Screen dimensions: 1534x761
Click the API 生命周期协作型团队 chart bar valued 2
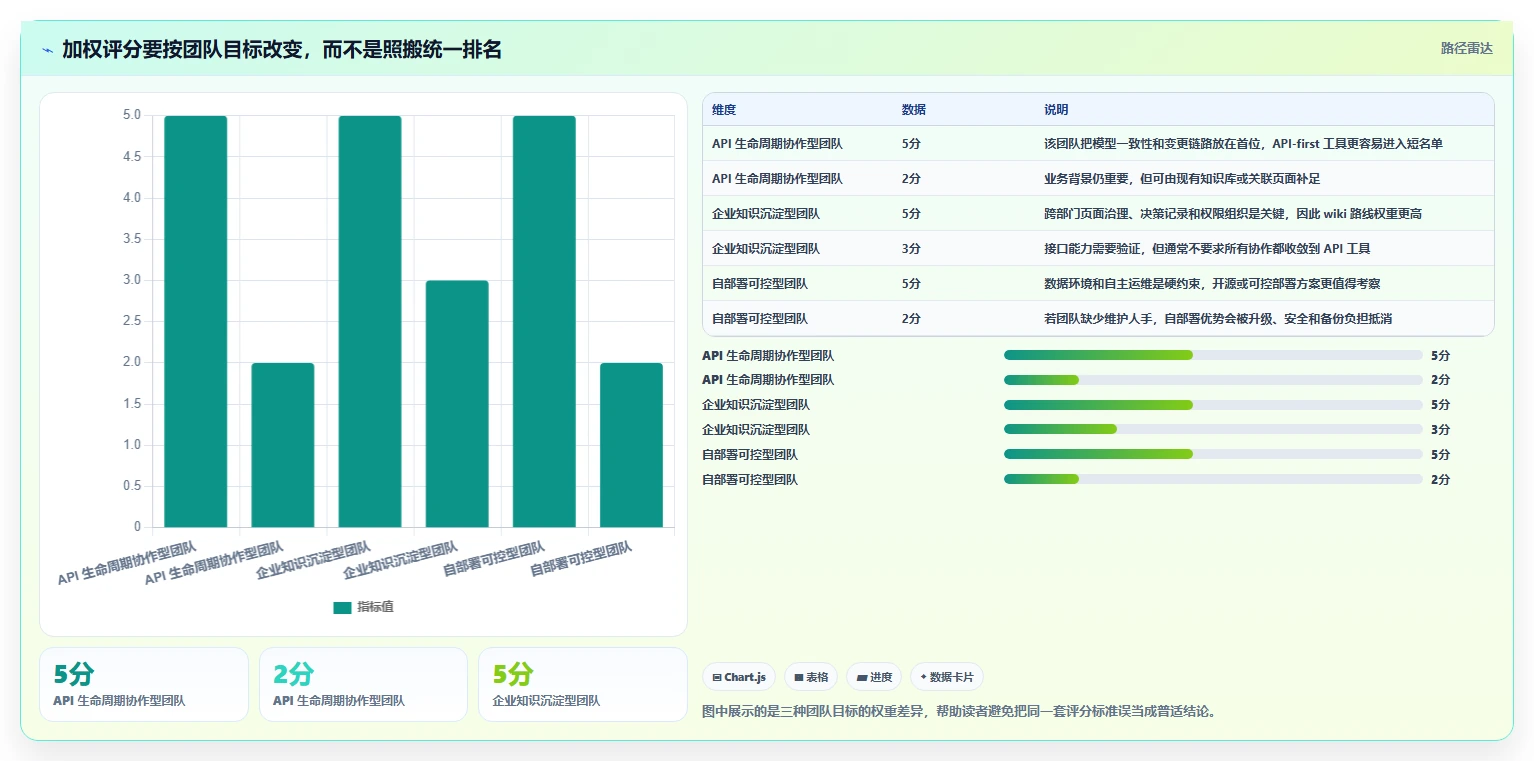[x=283, y=445]
